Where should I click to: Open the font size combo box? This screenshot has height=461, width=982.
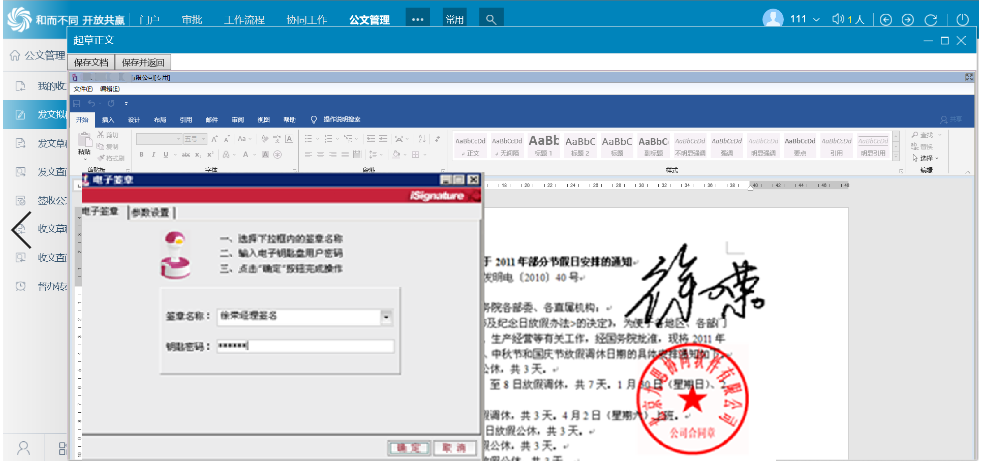pyautogui.click(x=195, y=139)
